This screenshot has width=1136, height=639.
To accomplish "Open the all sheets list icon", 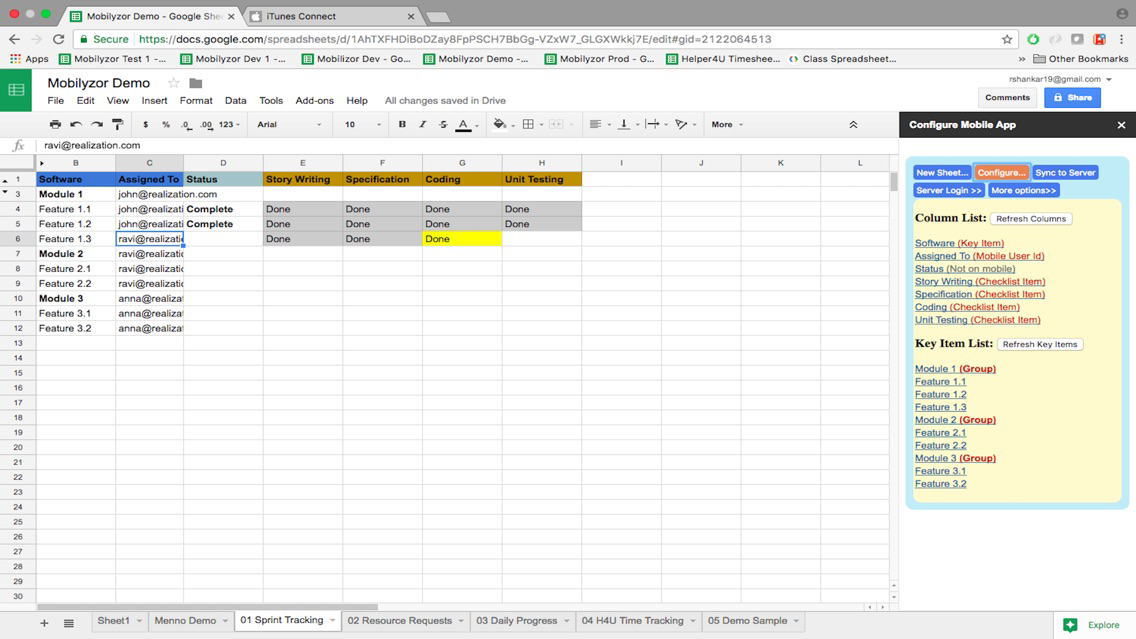I will 69,623.
